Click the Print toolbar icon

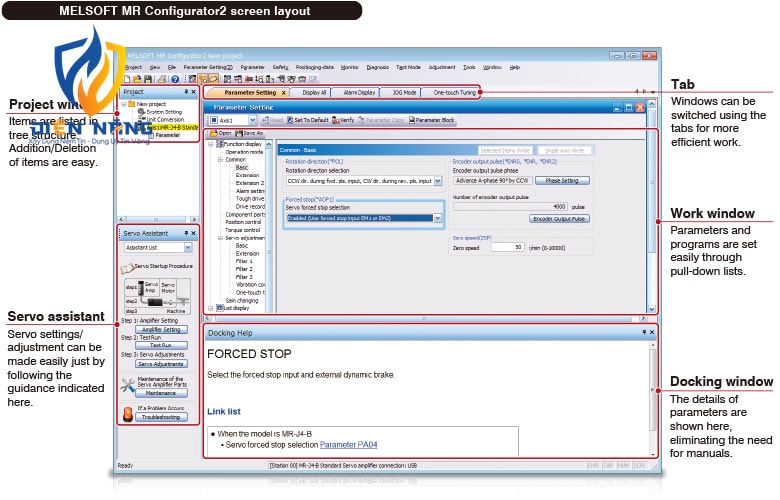[x=162, y=79]
